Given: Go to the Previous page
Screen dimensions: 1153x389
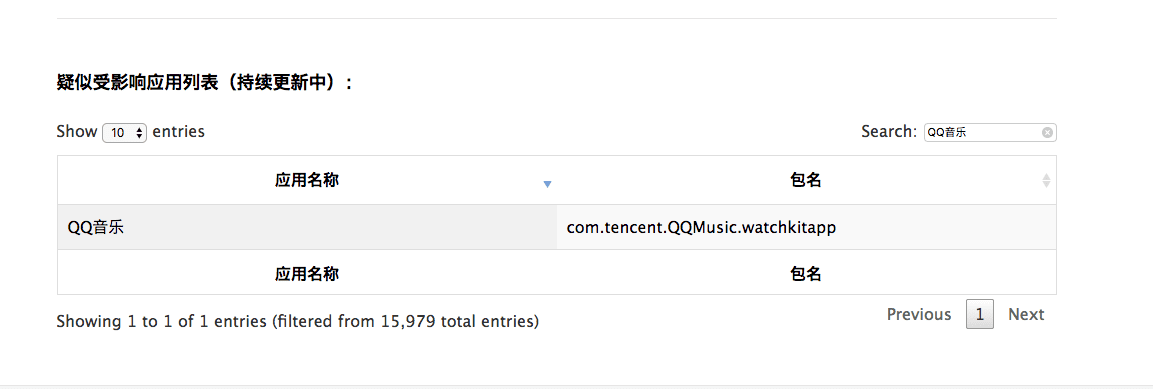Looking at the screenshot, I should [x=919, y=314].
